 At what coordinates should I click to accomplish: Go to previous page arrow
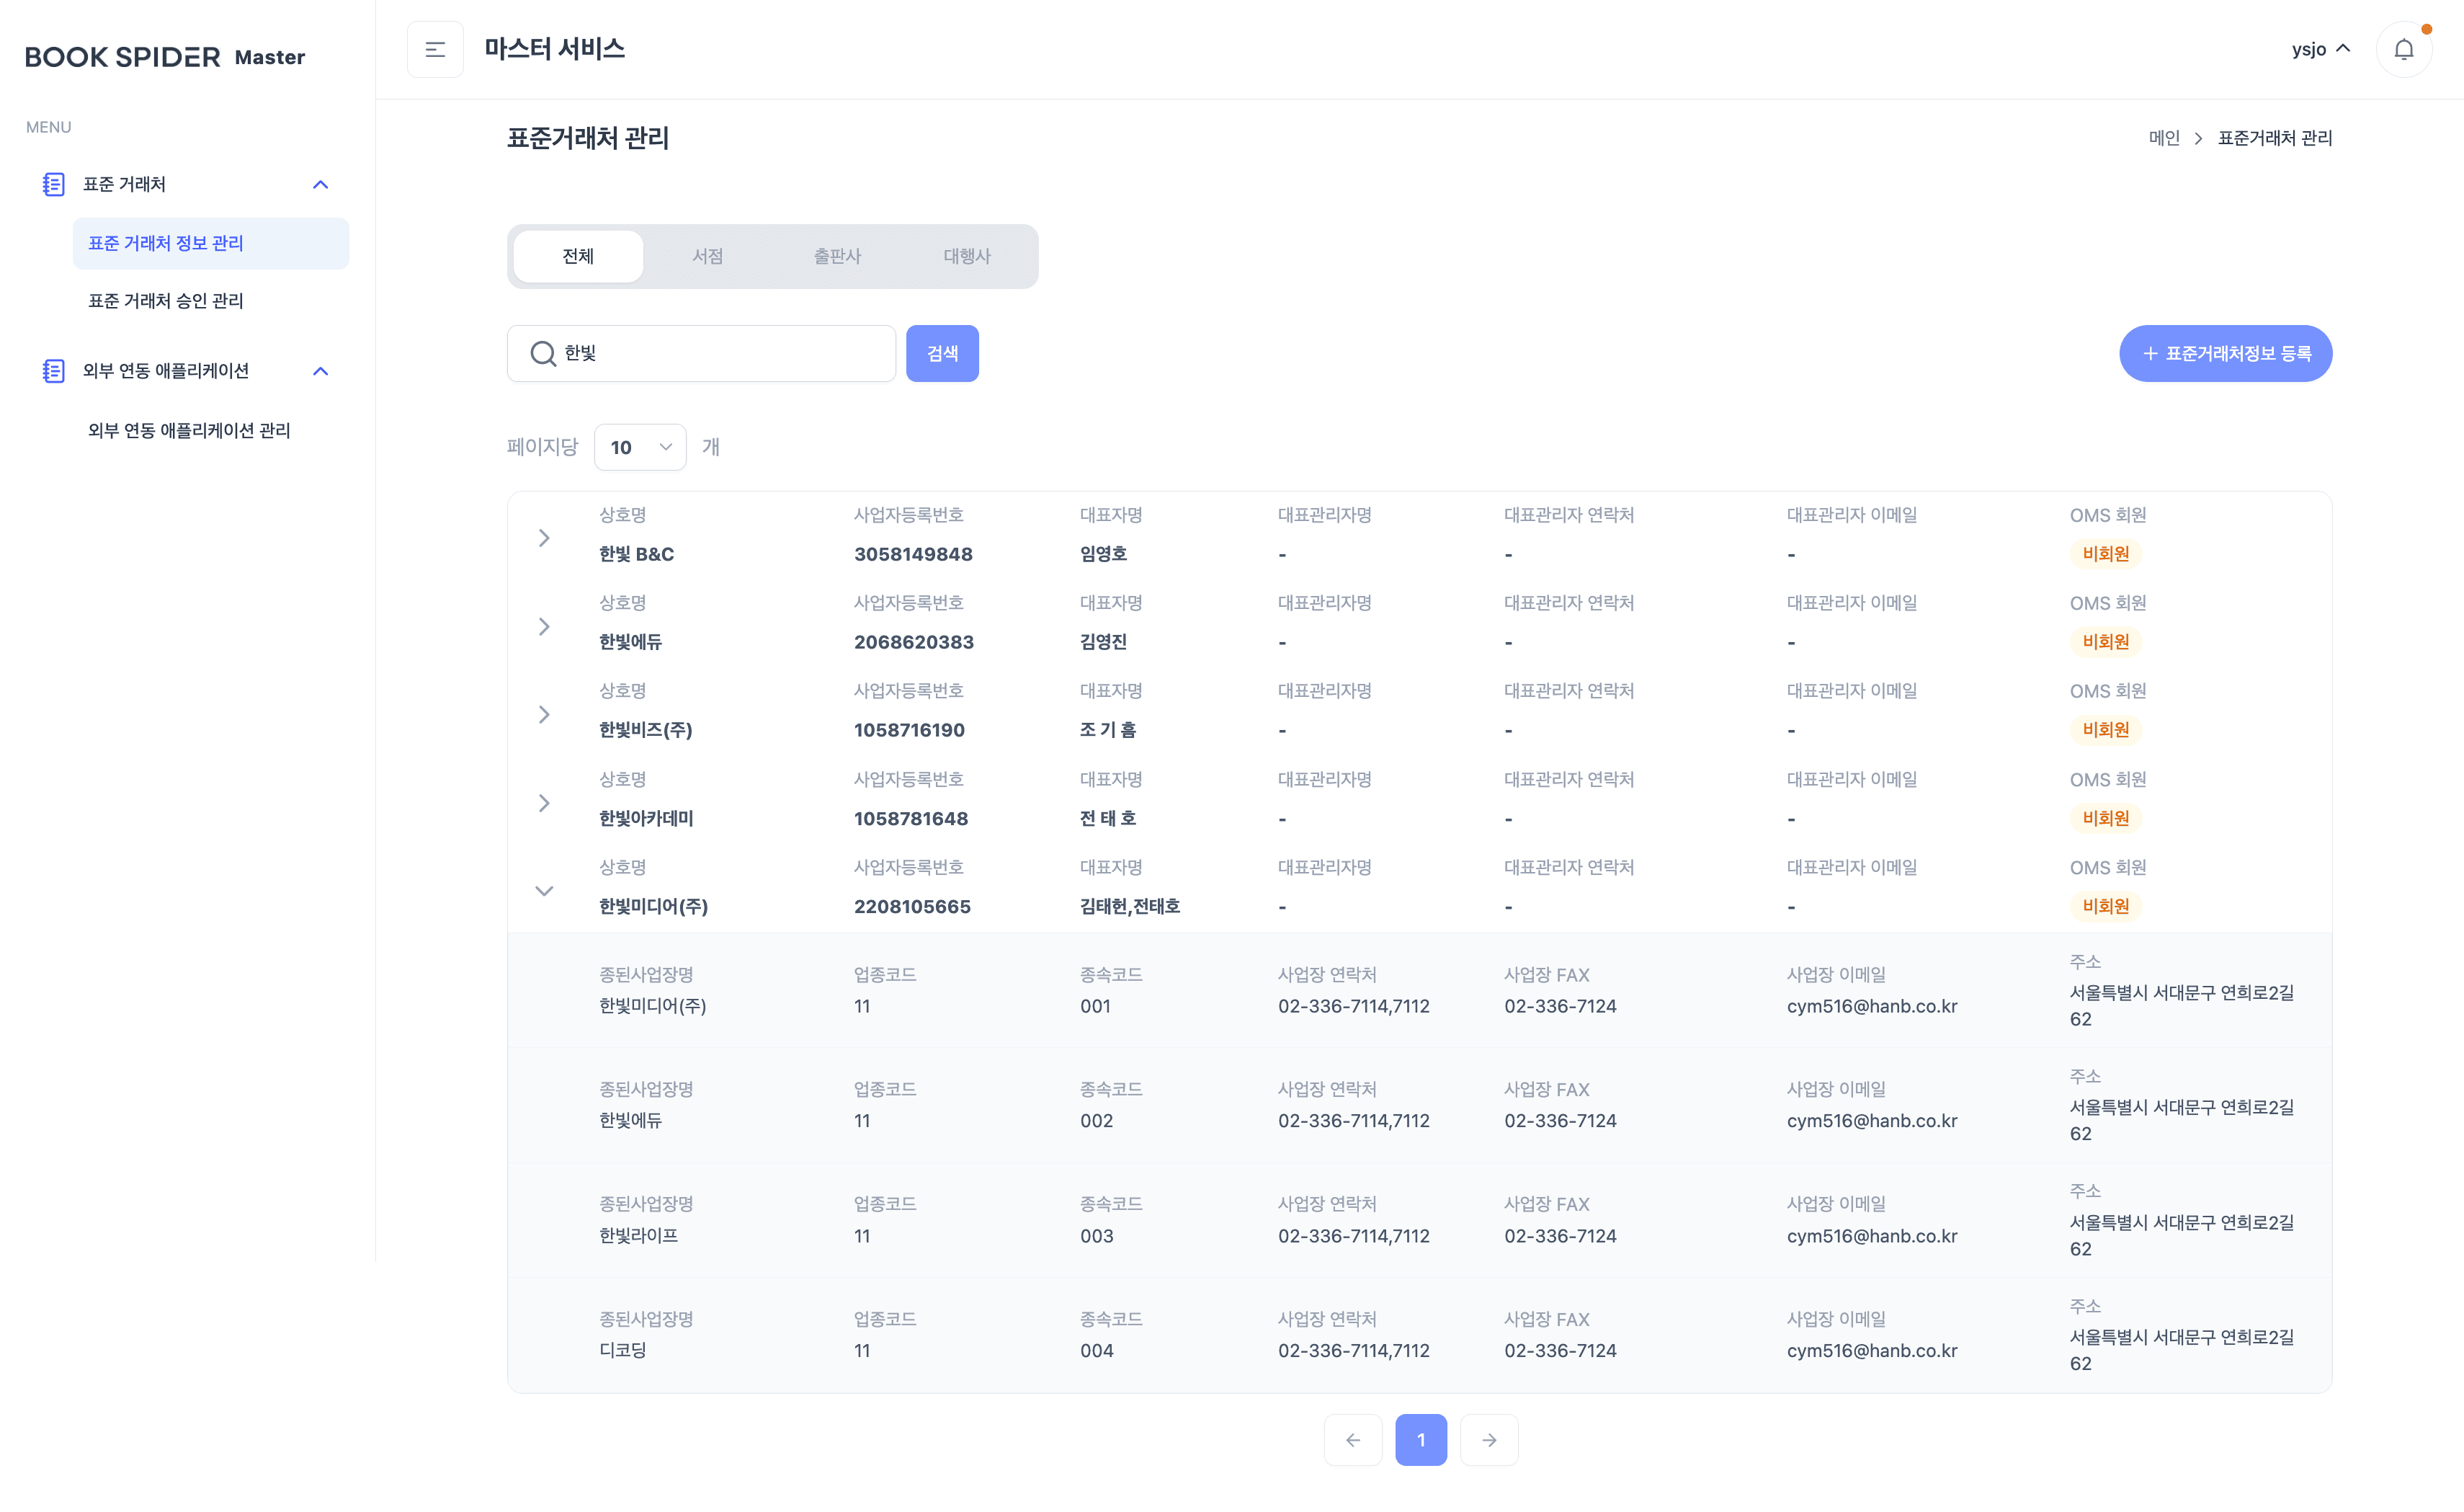(x=1353, y=1439)
